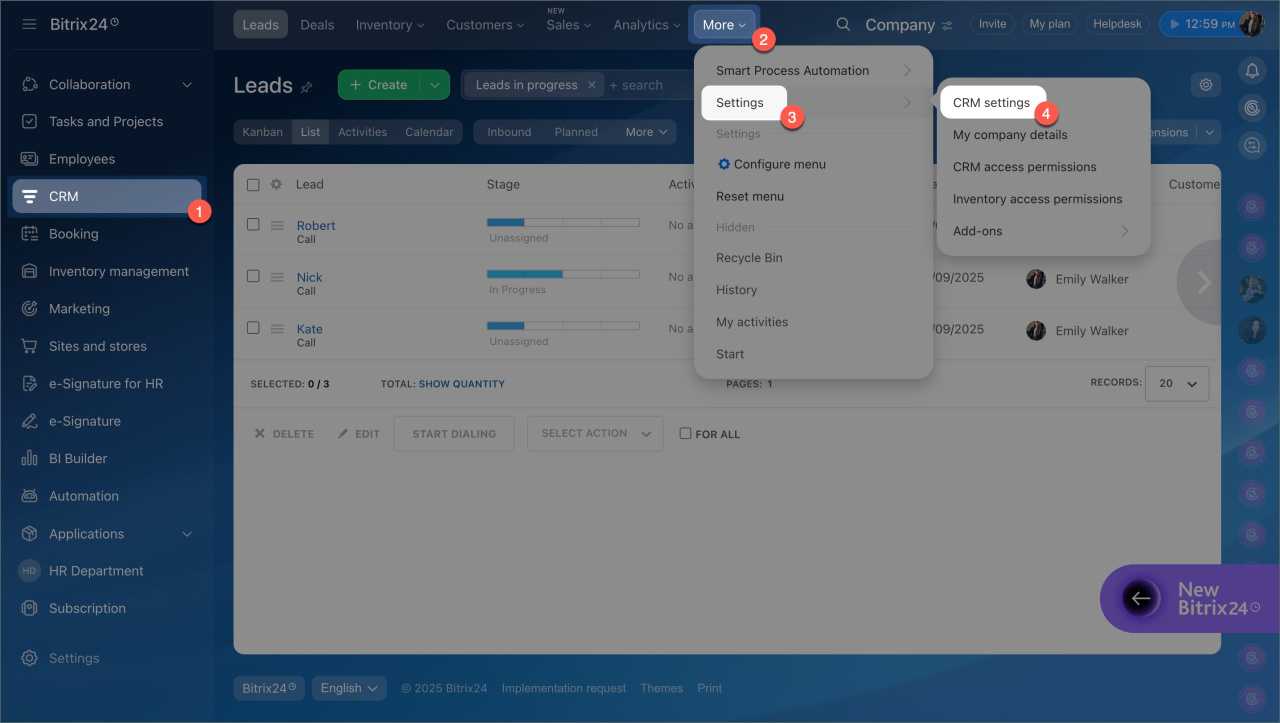Check the select-all checkbox in table header
This screenshot has height=723, width=1280.
253,184
